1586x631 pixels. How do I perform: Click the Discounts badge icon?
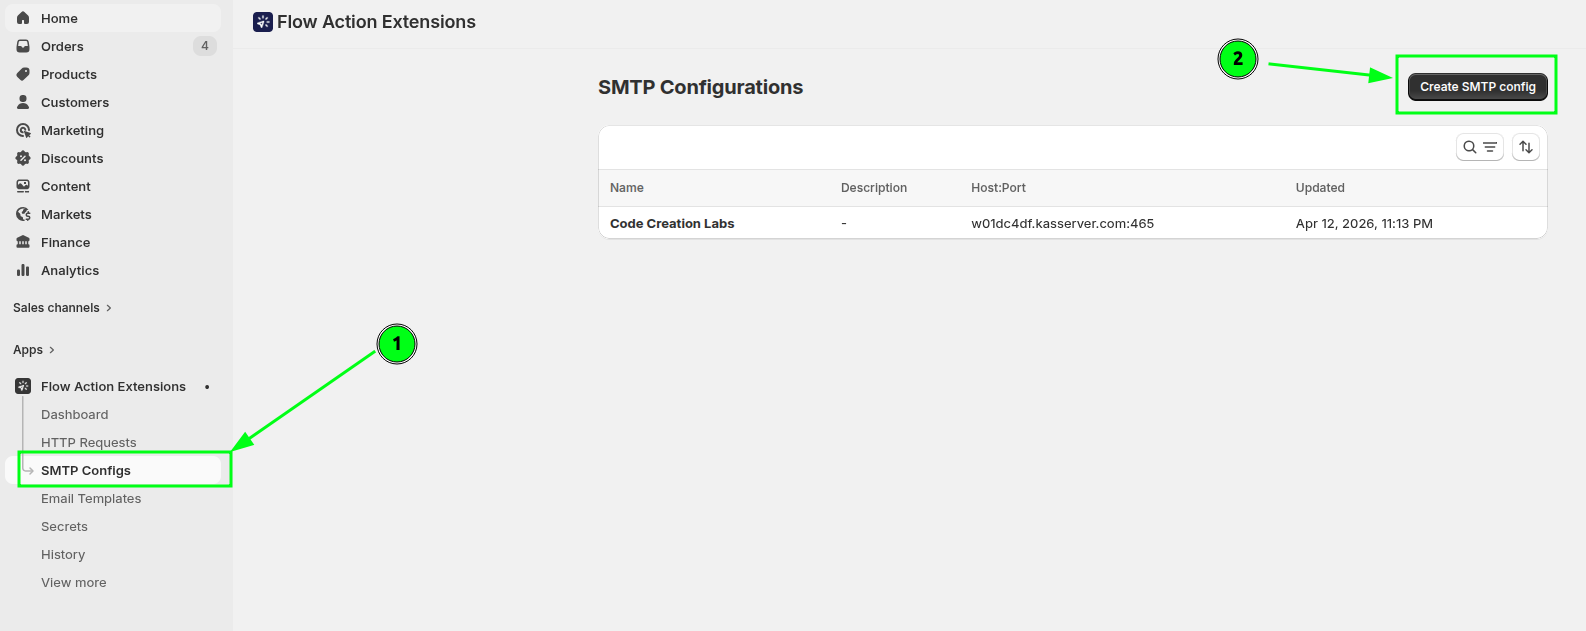coord(23,158)
